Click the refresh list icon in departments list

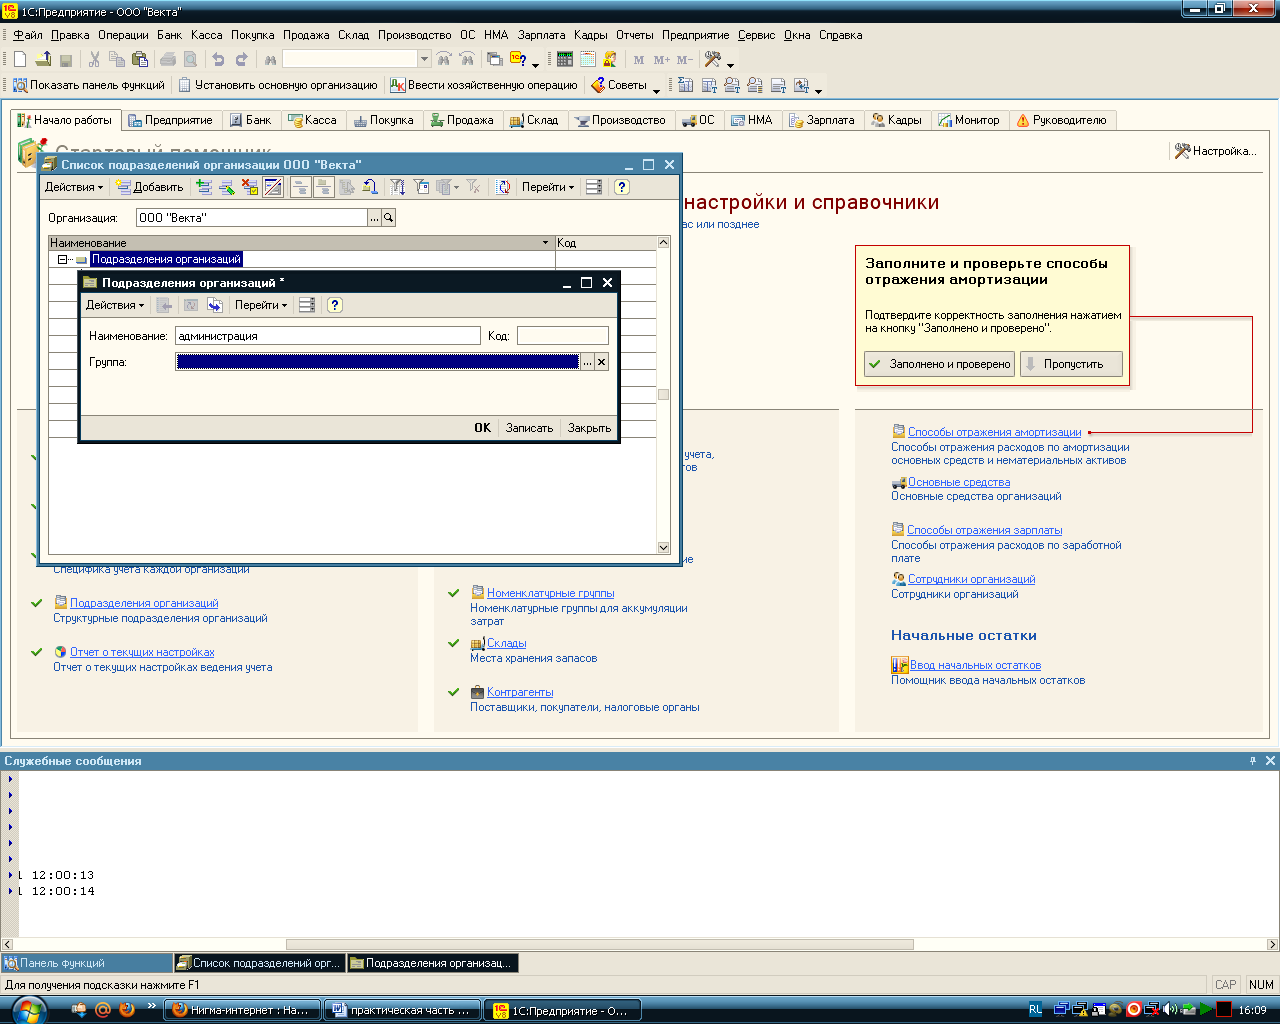pos(504,187)
